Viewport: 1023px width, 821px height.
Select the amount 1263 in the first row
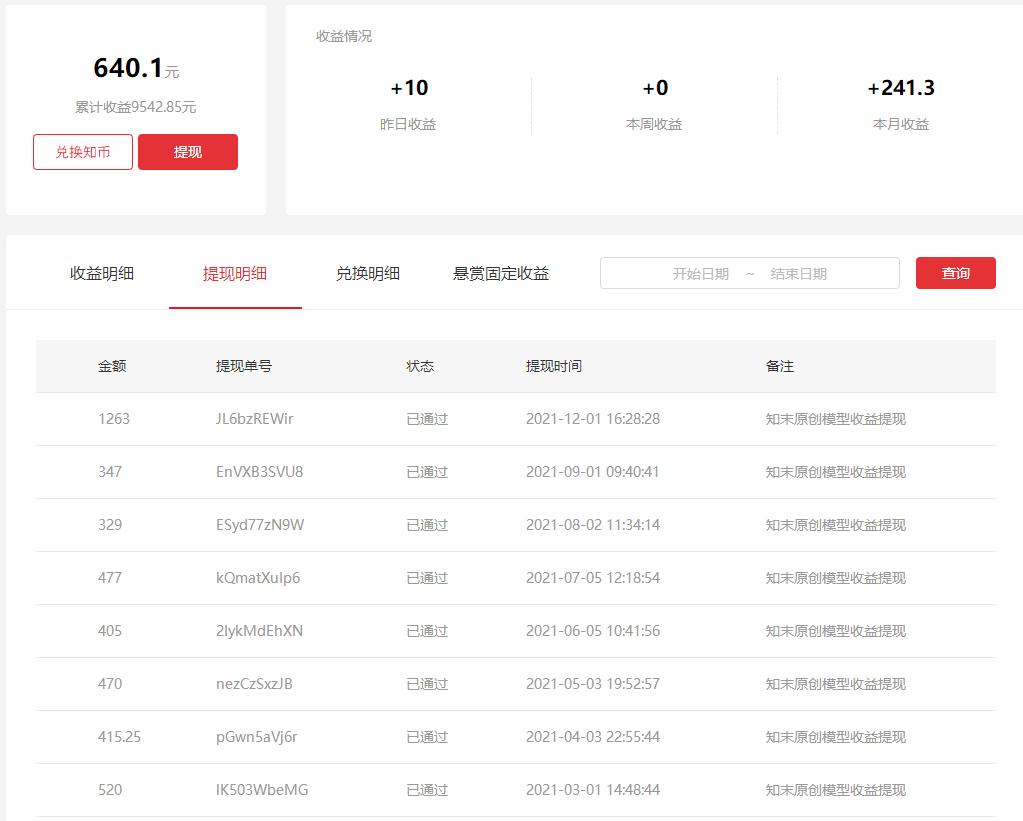point(115,419)
